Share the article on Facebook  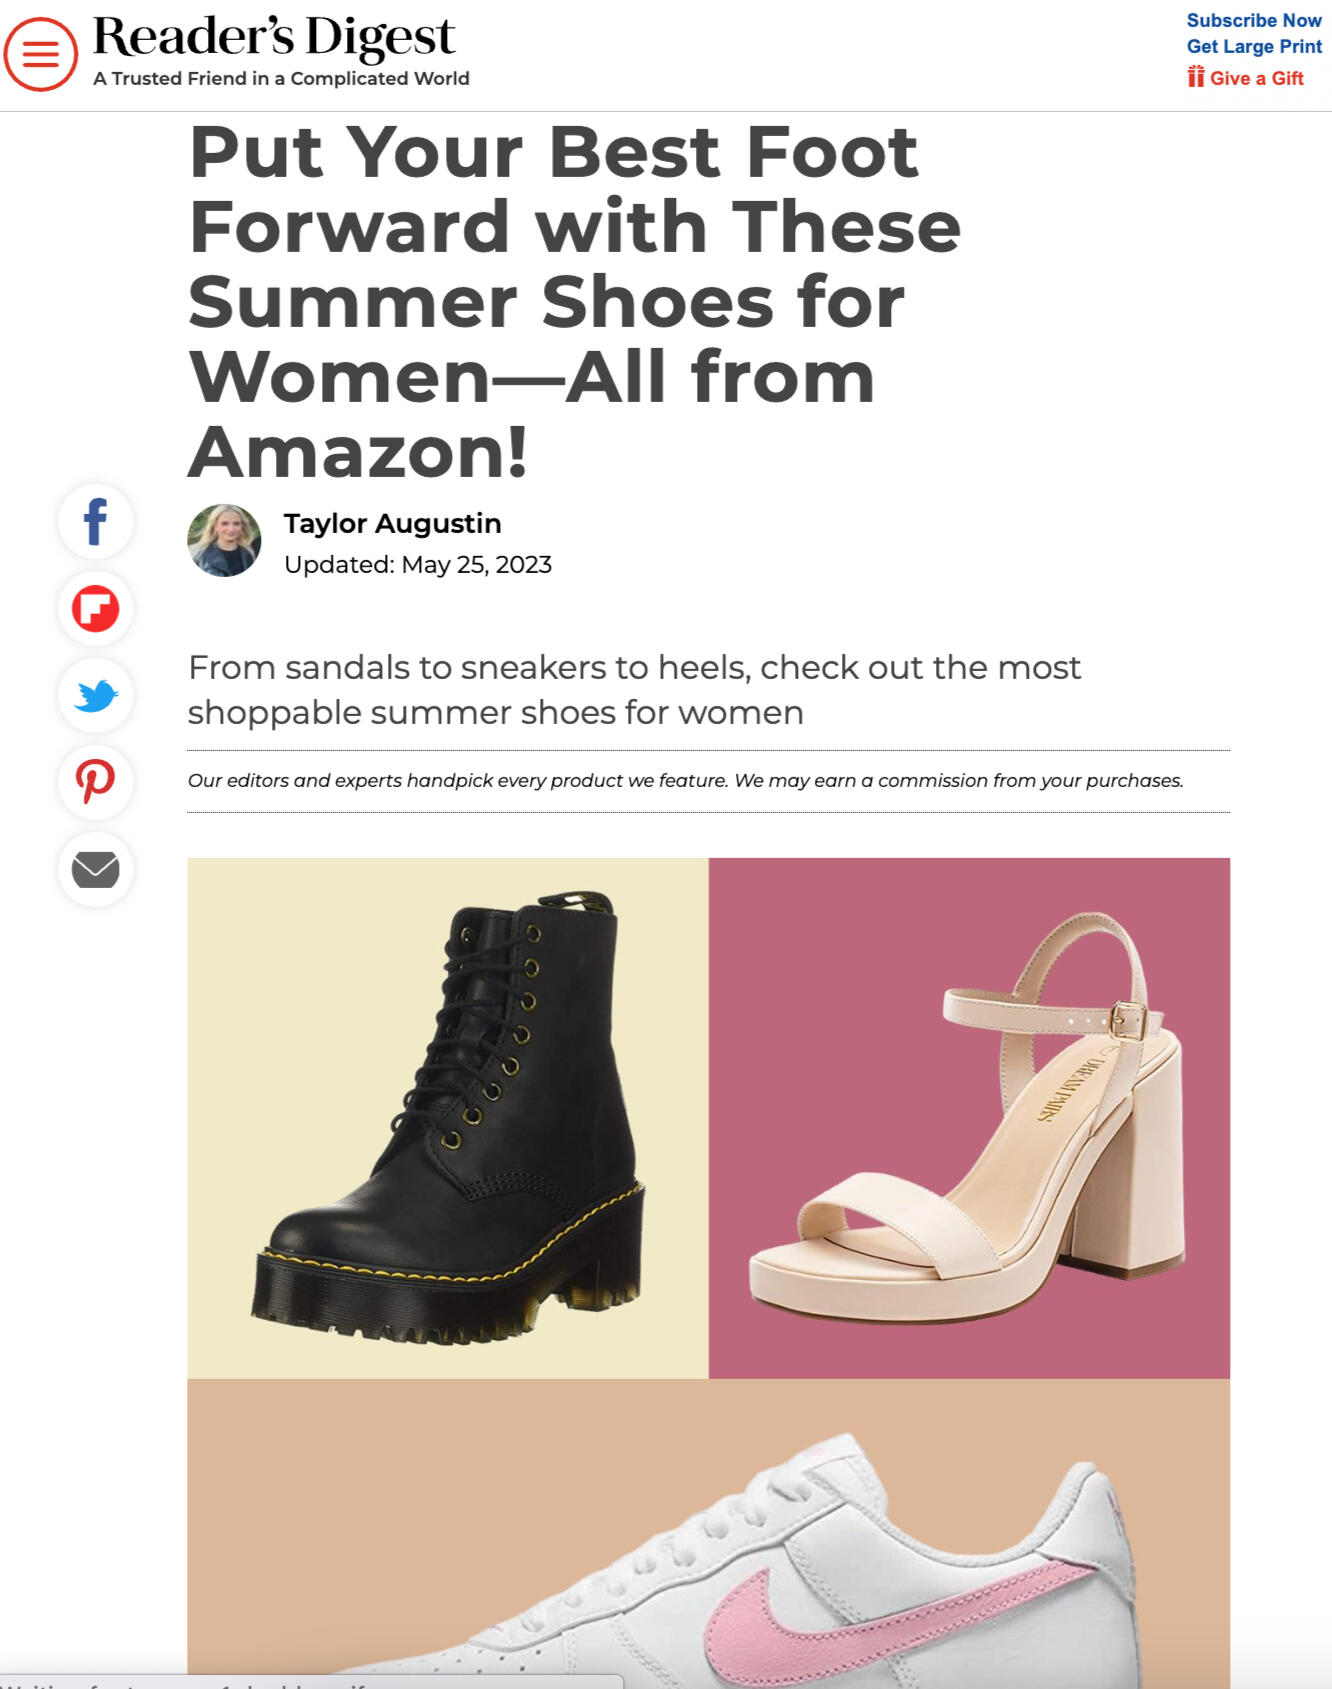coord(95,521)
